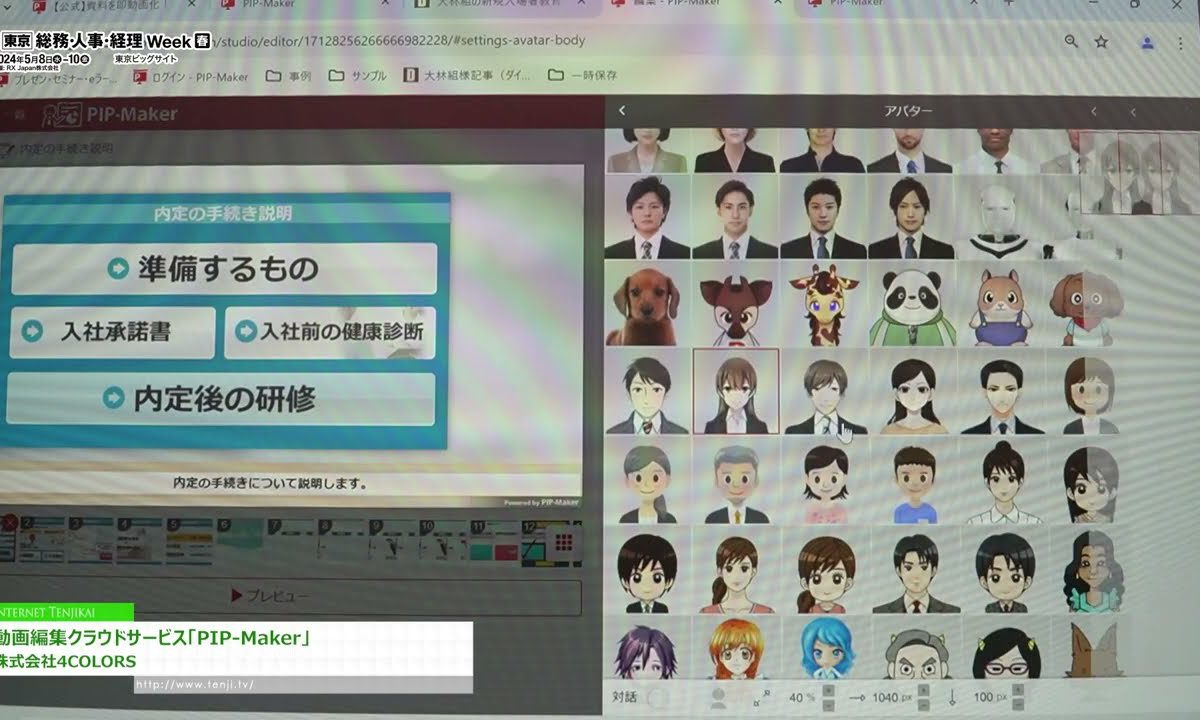This screenshot has width=1200, height=720.
Task: Bookmark this page with the star icon
Action: tap(1101, 42)
